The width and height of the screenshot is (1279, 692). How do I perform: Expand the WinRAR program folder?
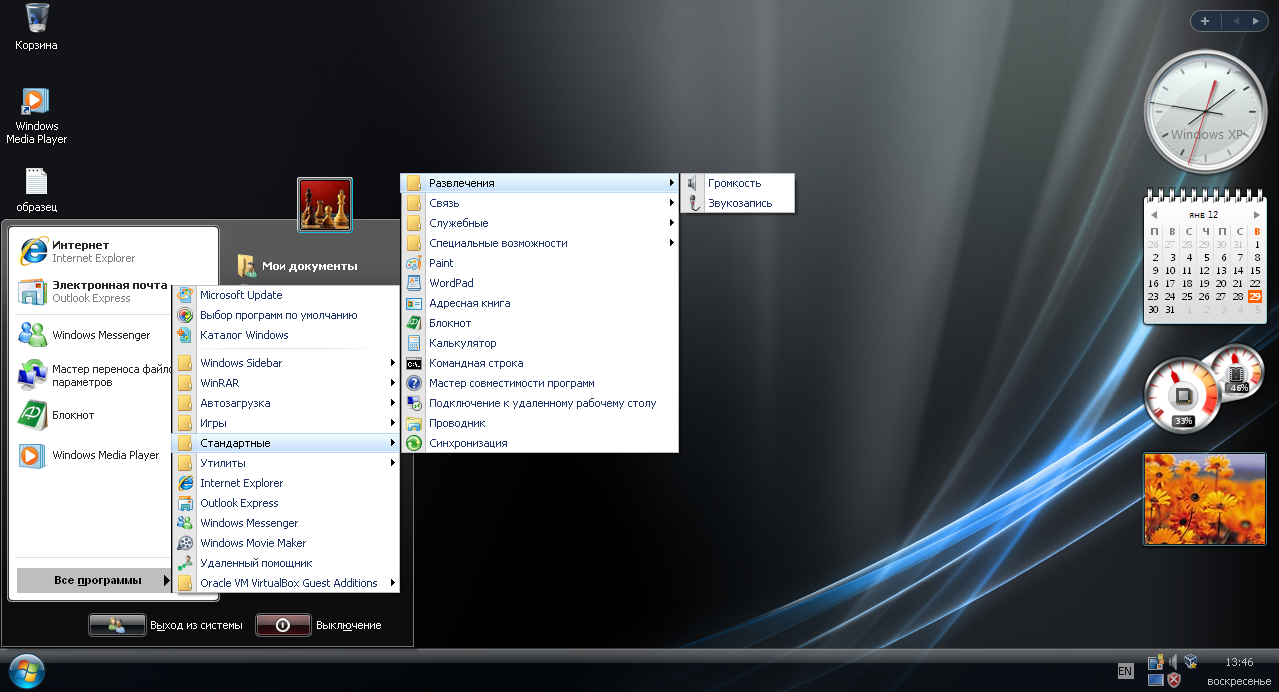286,383
